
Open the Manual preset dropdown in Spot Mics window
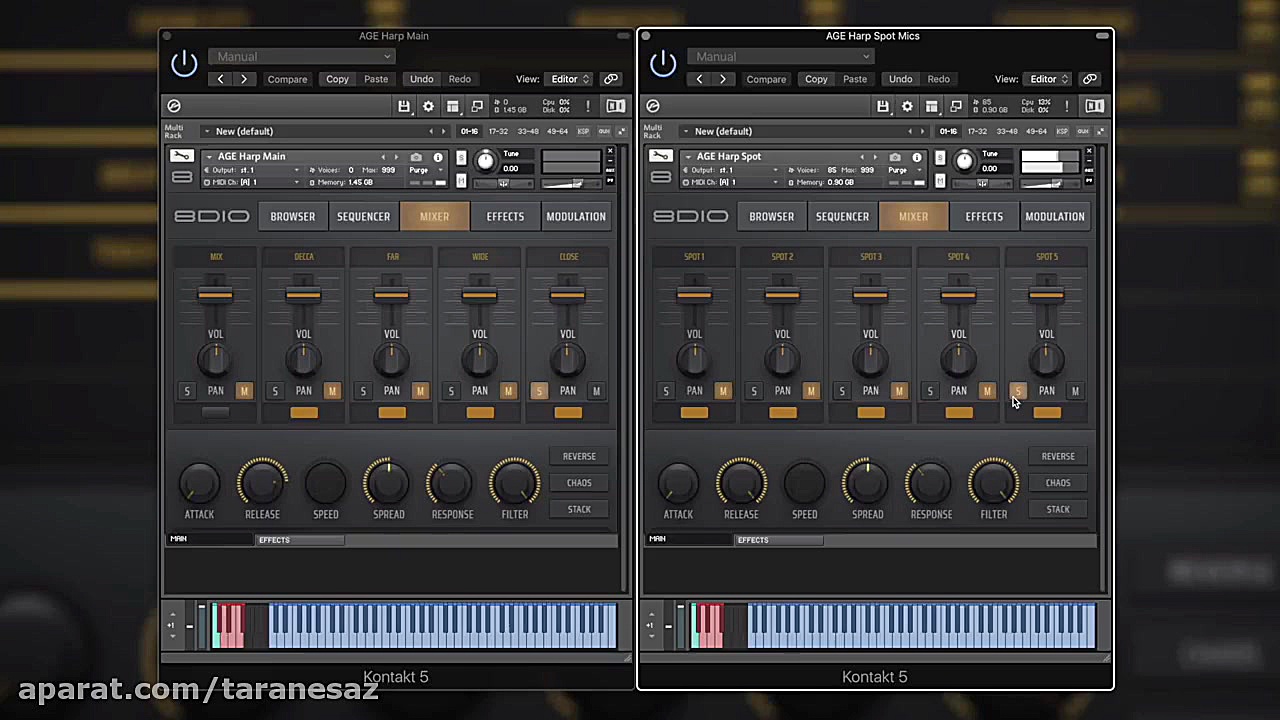coord(780,57)
